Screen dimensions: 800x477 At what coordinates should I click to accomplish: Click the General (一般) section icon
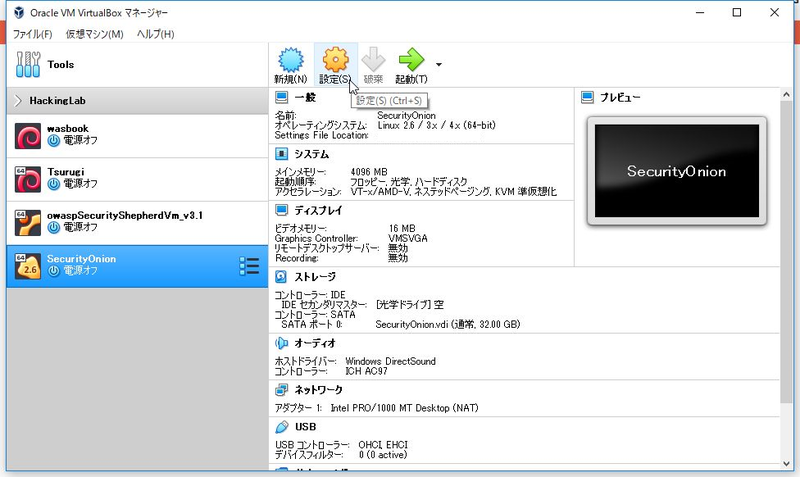click(x=282, y=97)
